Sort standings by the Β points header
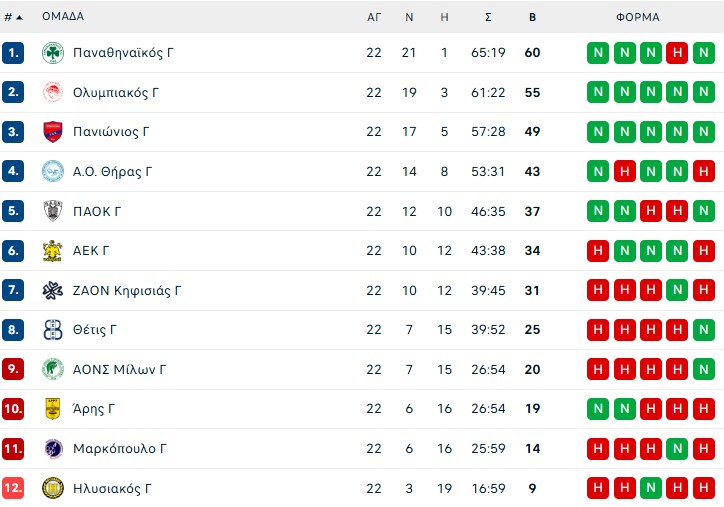Viewport: 724px width, 507px height. click(532, 17)
